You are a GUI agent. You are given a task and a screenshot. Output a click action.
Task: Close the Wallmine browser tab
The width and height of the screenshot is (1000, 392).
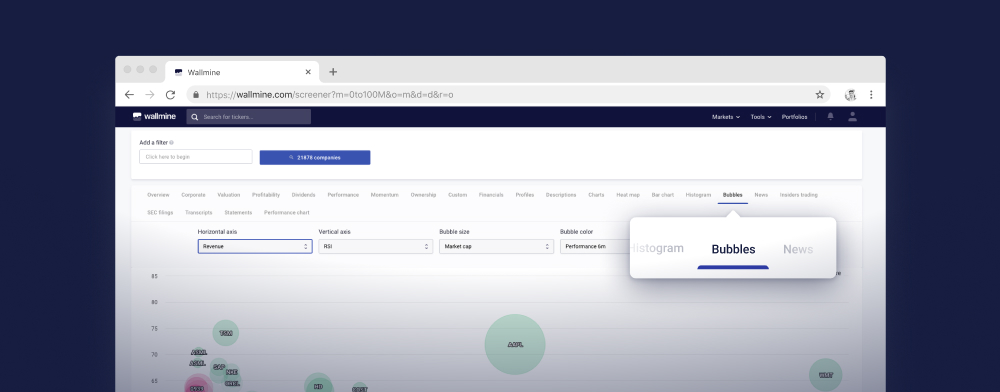[308, 72]
